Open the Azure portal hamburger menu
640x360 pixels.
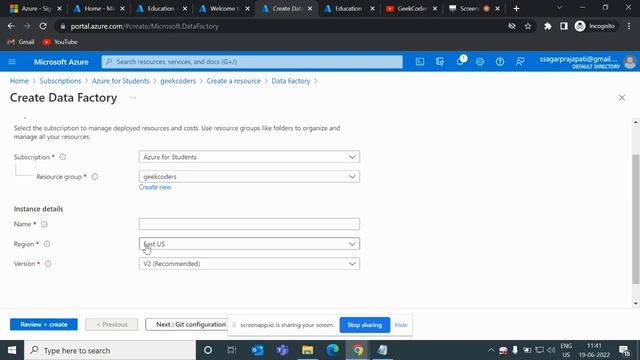pos(12,62)
